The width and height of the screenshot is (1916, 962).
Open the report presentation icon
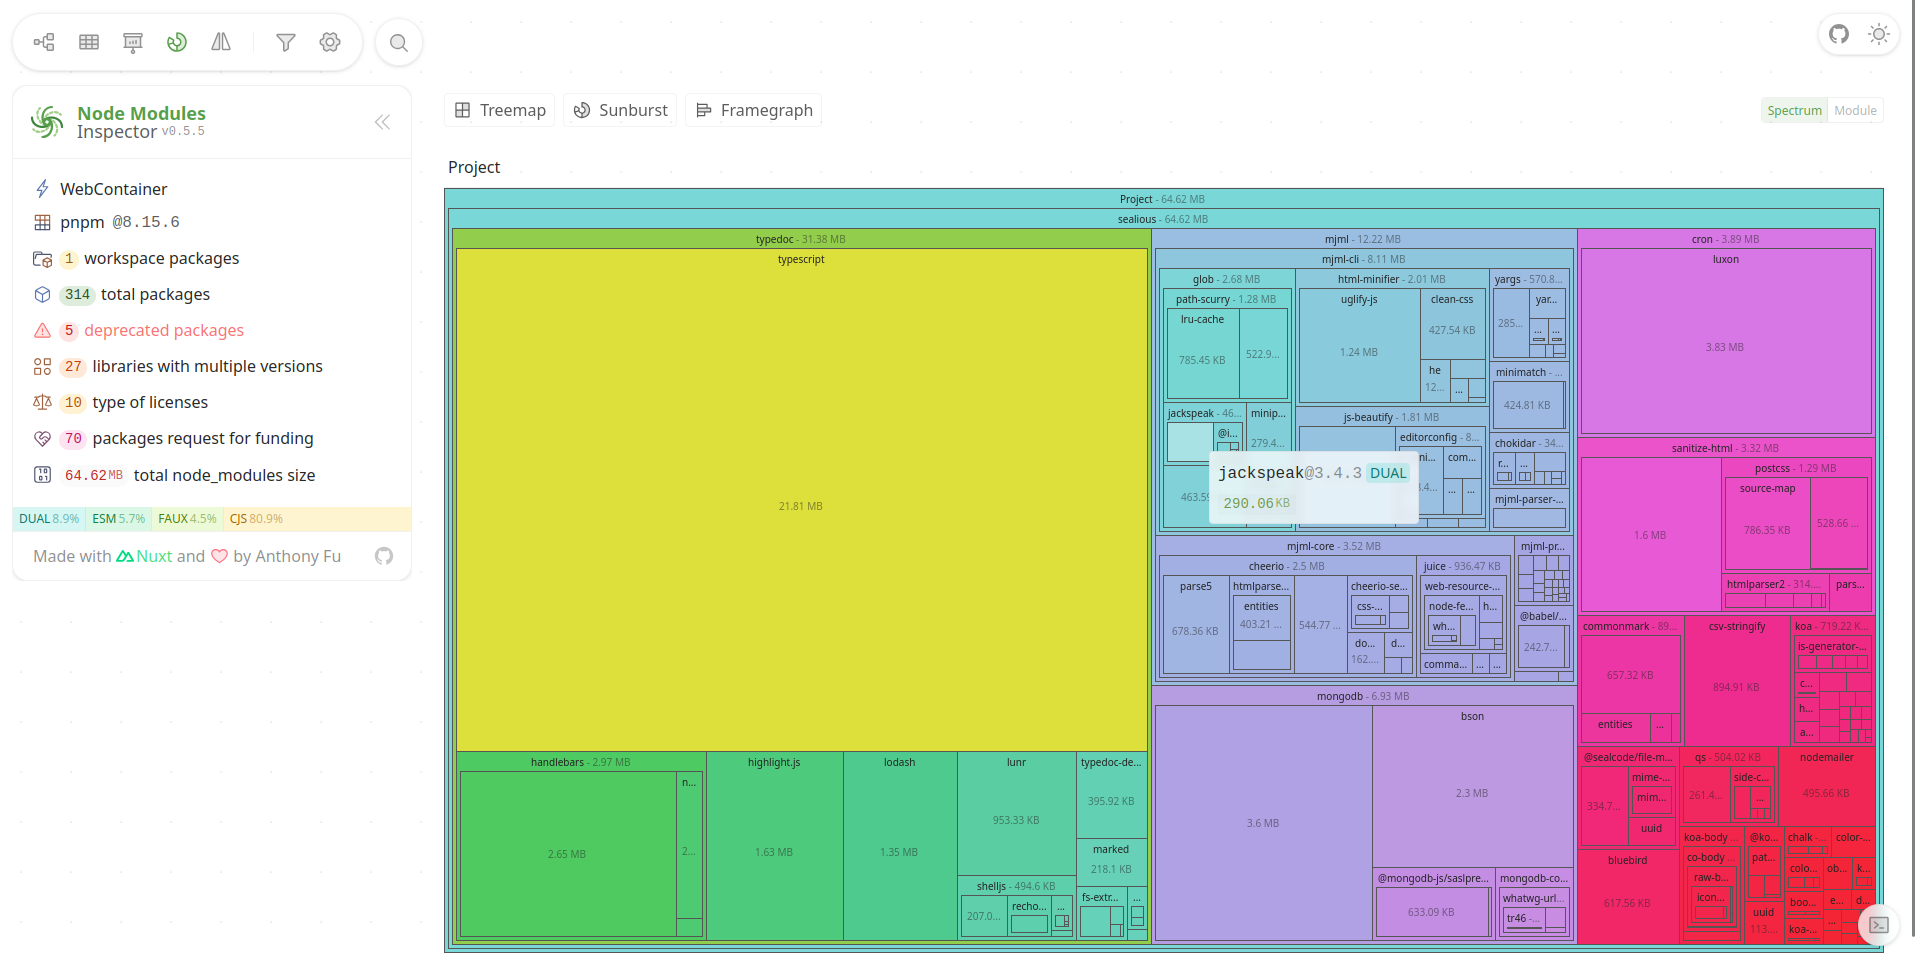[133, 42]
